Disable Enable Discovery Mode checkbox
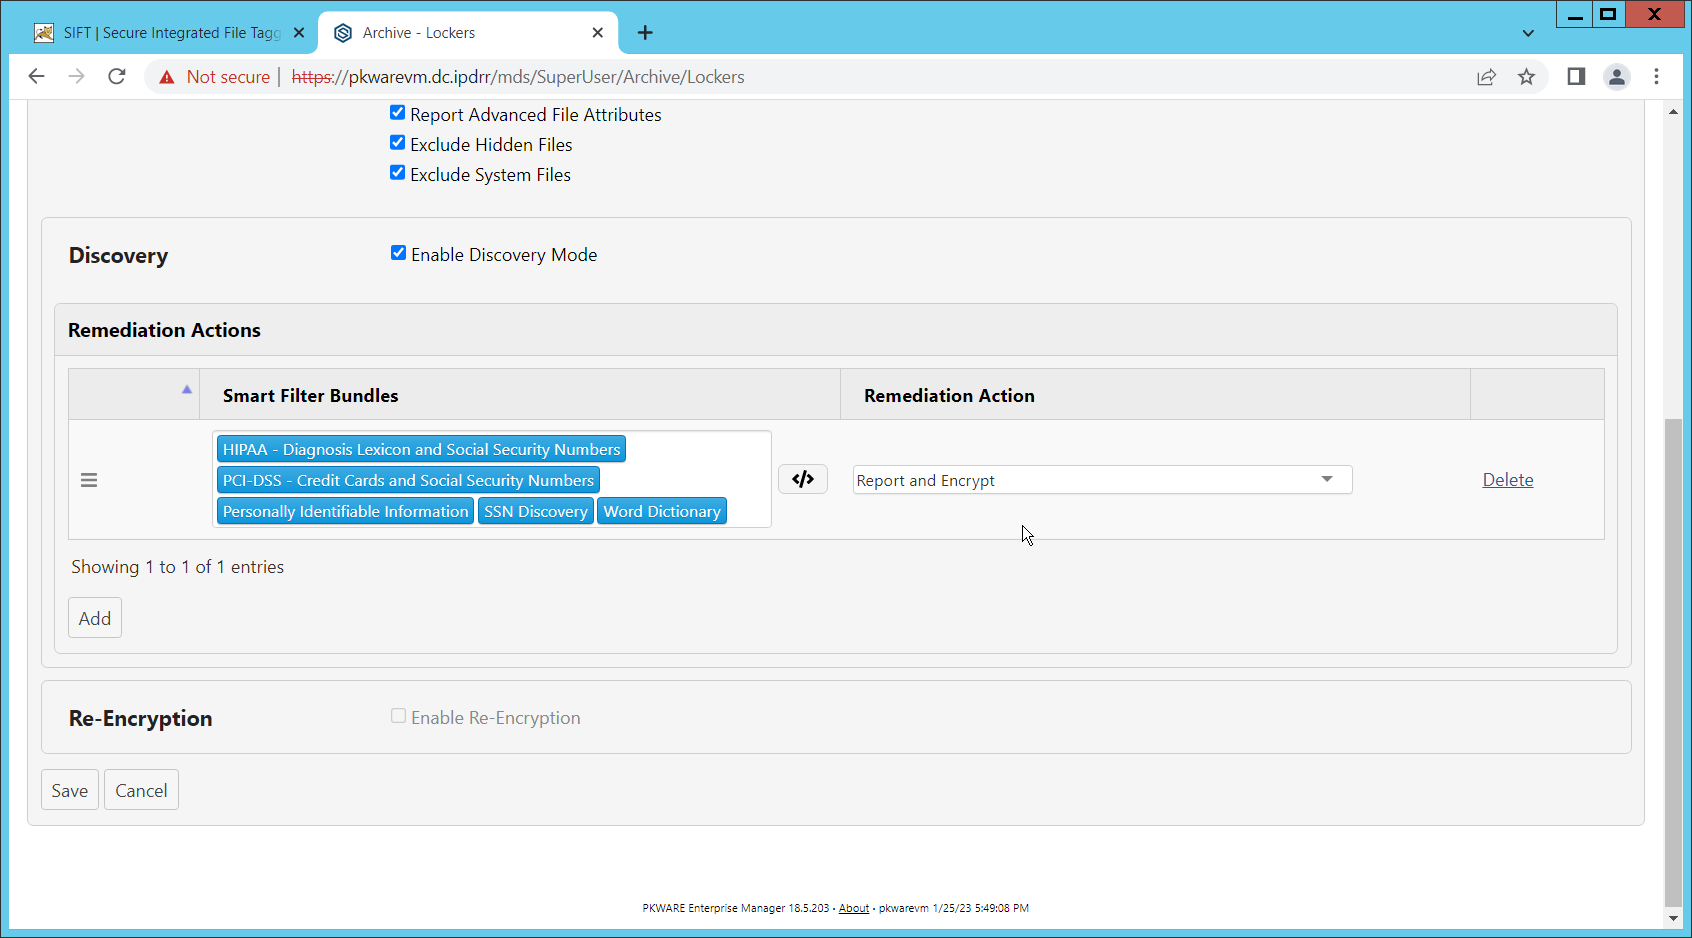 [399, 253]
